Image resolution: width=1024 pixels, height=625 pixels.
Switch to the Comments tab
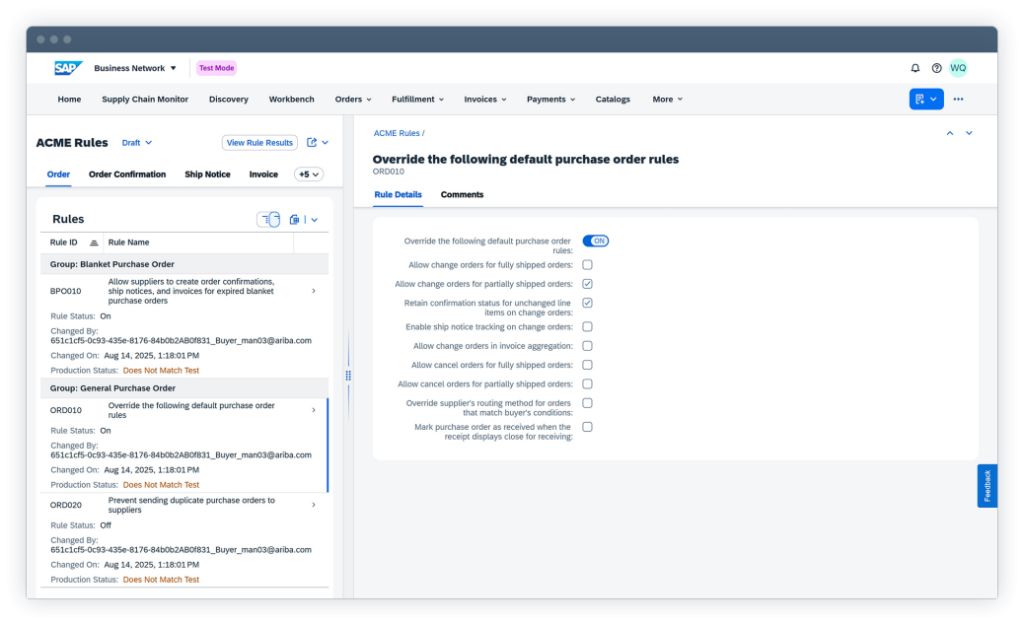[462, 195]
